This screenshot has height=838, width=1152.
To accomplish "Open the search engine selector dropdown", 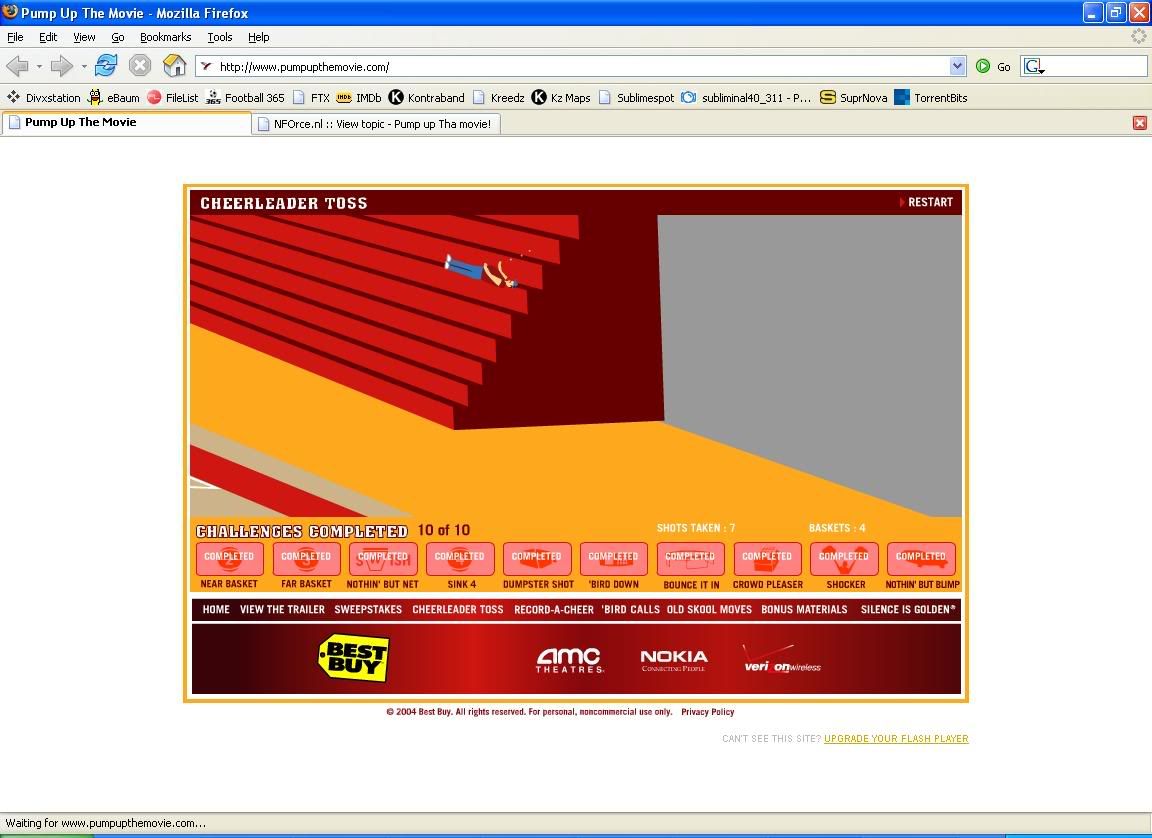I will click(1034, 67).
